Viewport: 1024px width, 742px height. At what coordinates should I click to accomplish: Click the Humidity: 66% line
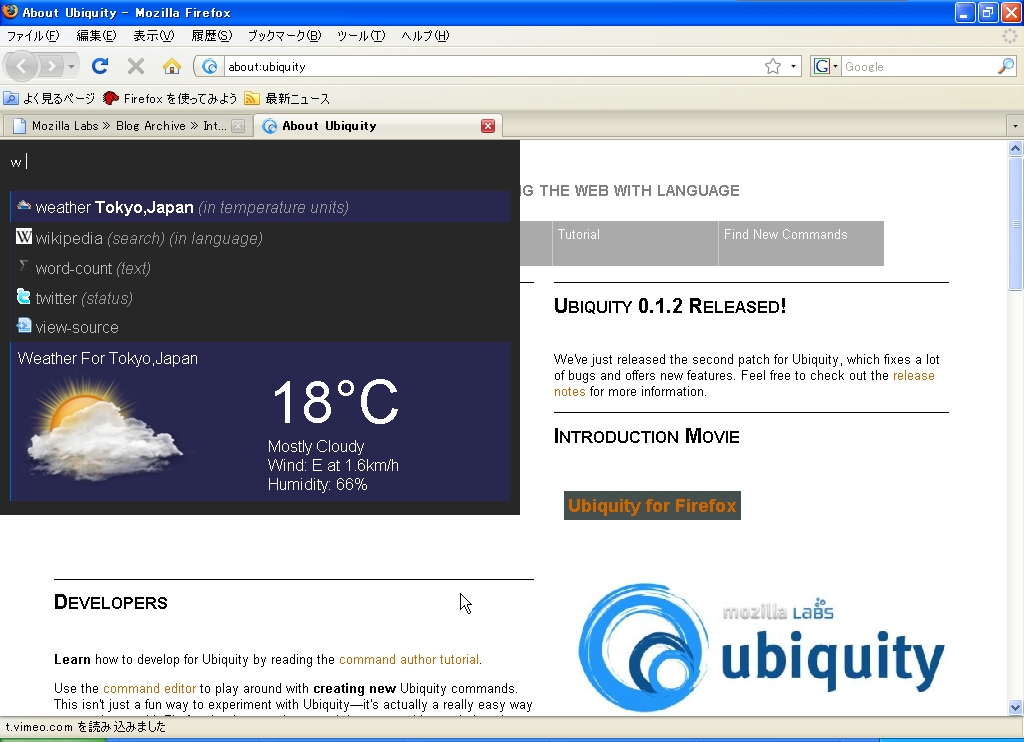317,485
